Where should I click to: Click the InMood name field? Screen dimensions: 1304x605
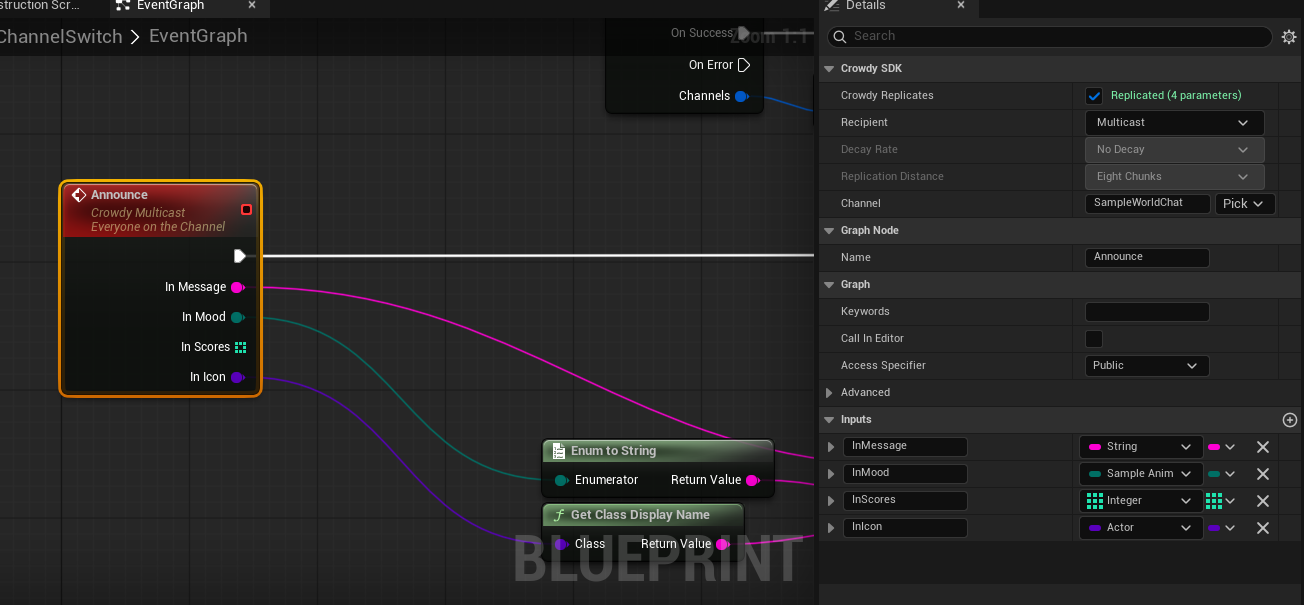pos(905,474)
